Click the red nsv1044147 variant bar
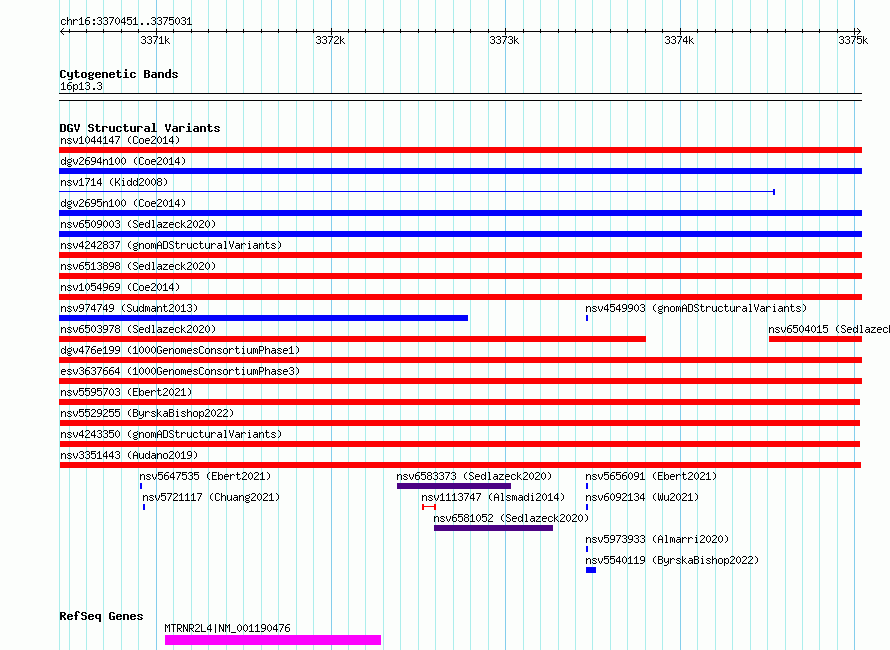890x650 pixels. 460,150
